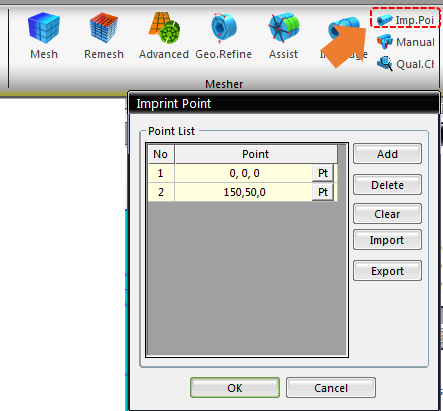Click the Delete button
Viewport: 443px width, 411px height.
click(x=387, y=185)
